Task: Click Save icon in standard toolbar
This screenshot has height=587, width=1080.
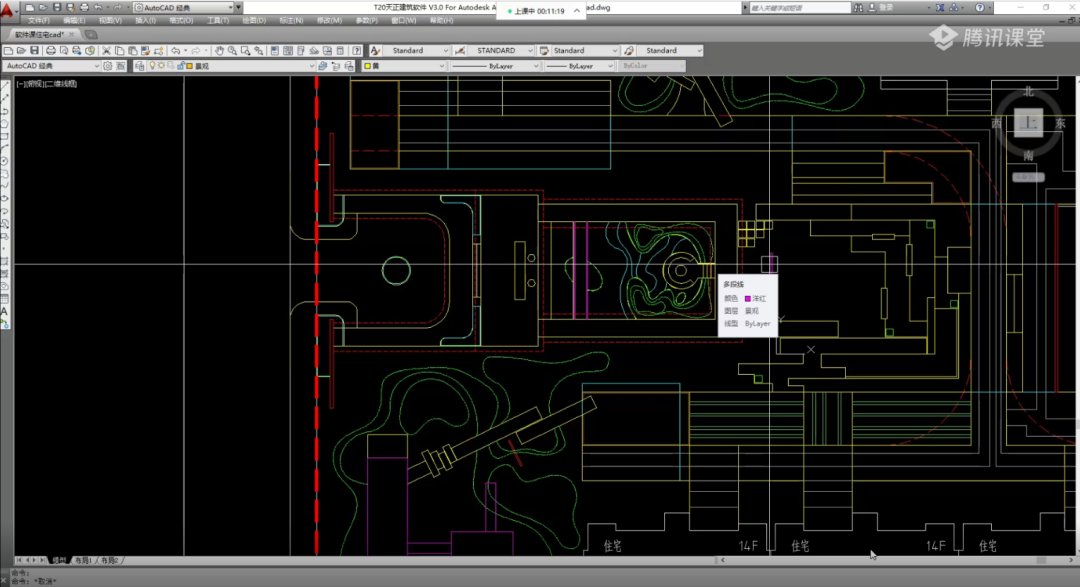Action: click(x=34, y=51)
